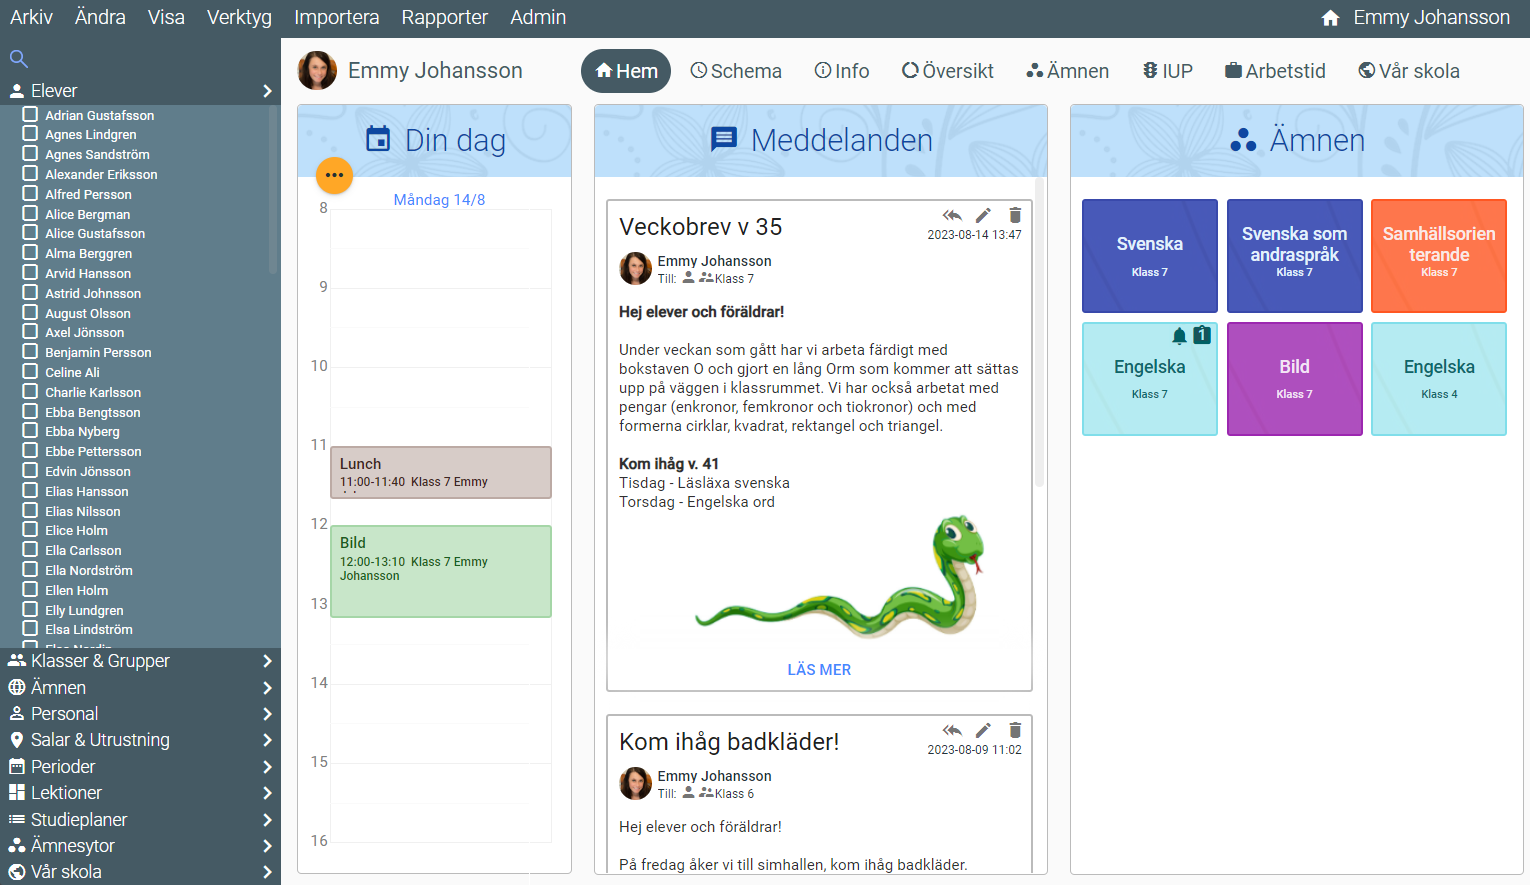Switch to the Schema tab
The height and width of the screenshot is (885, 1530).
coord(736,71)
